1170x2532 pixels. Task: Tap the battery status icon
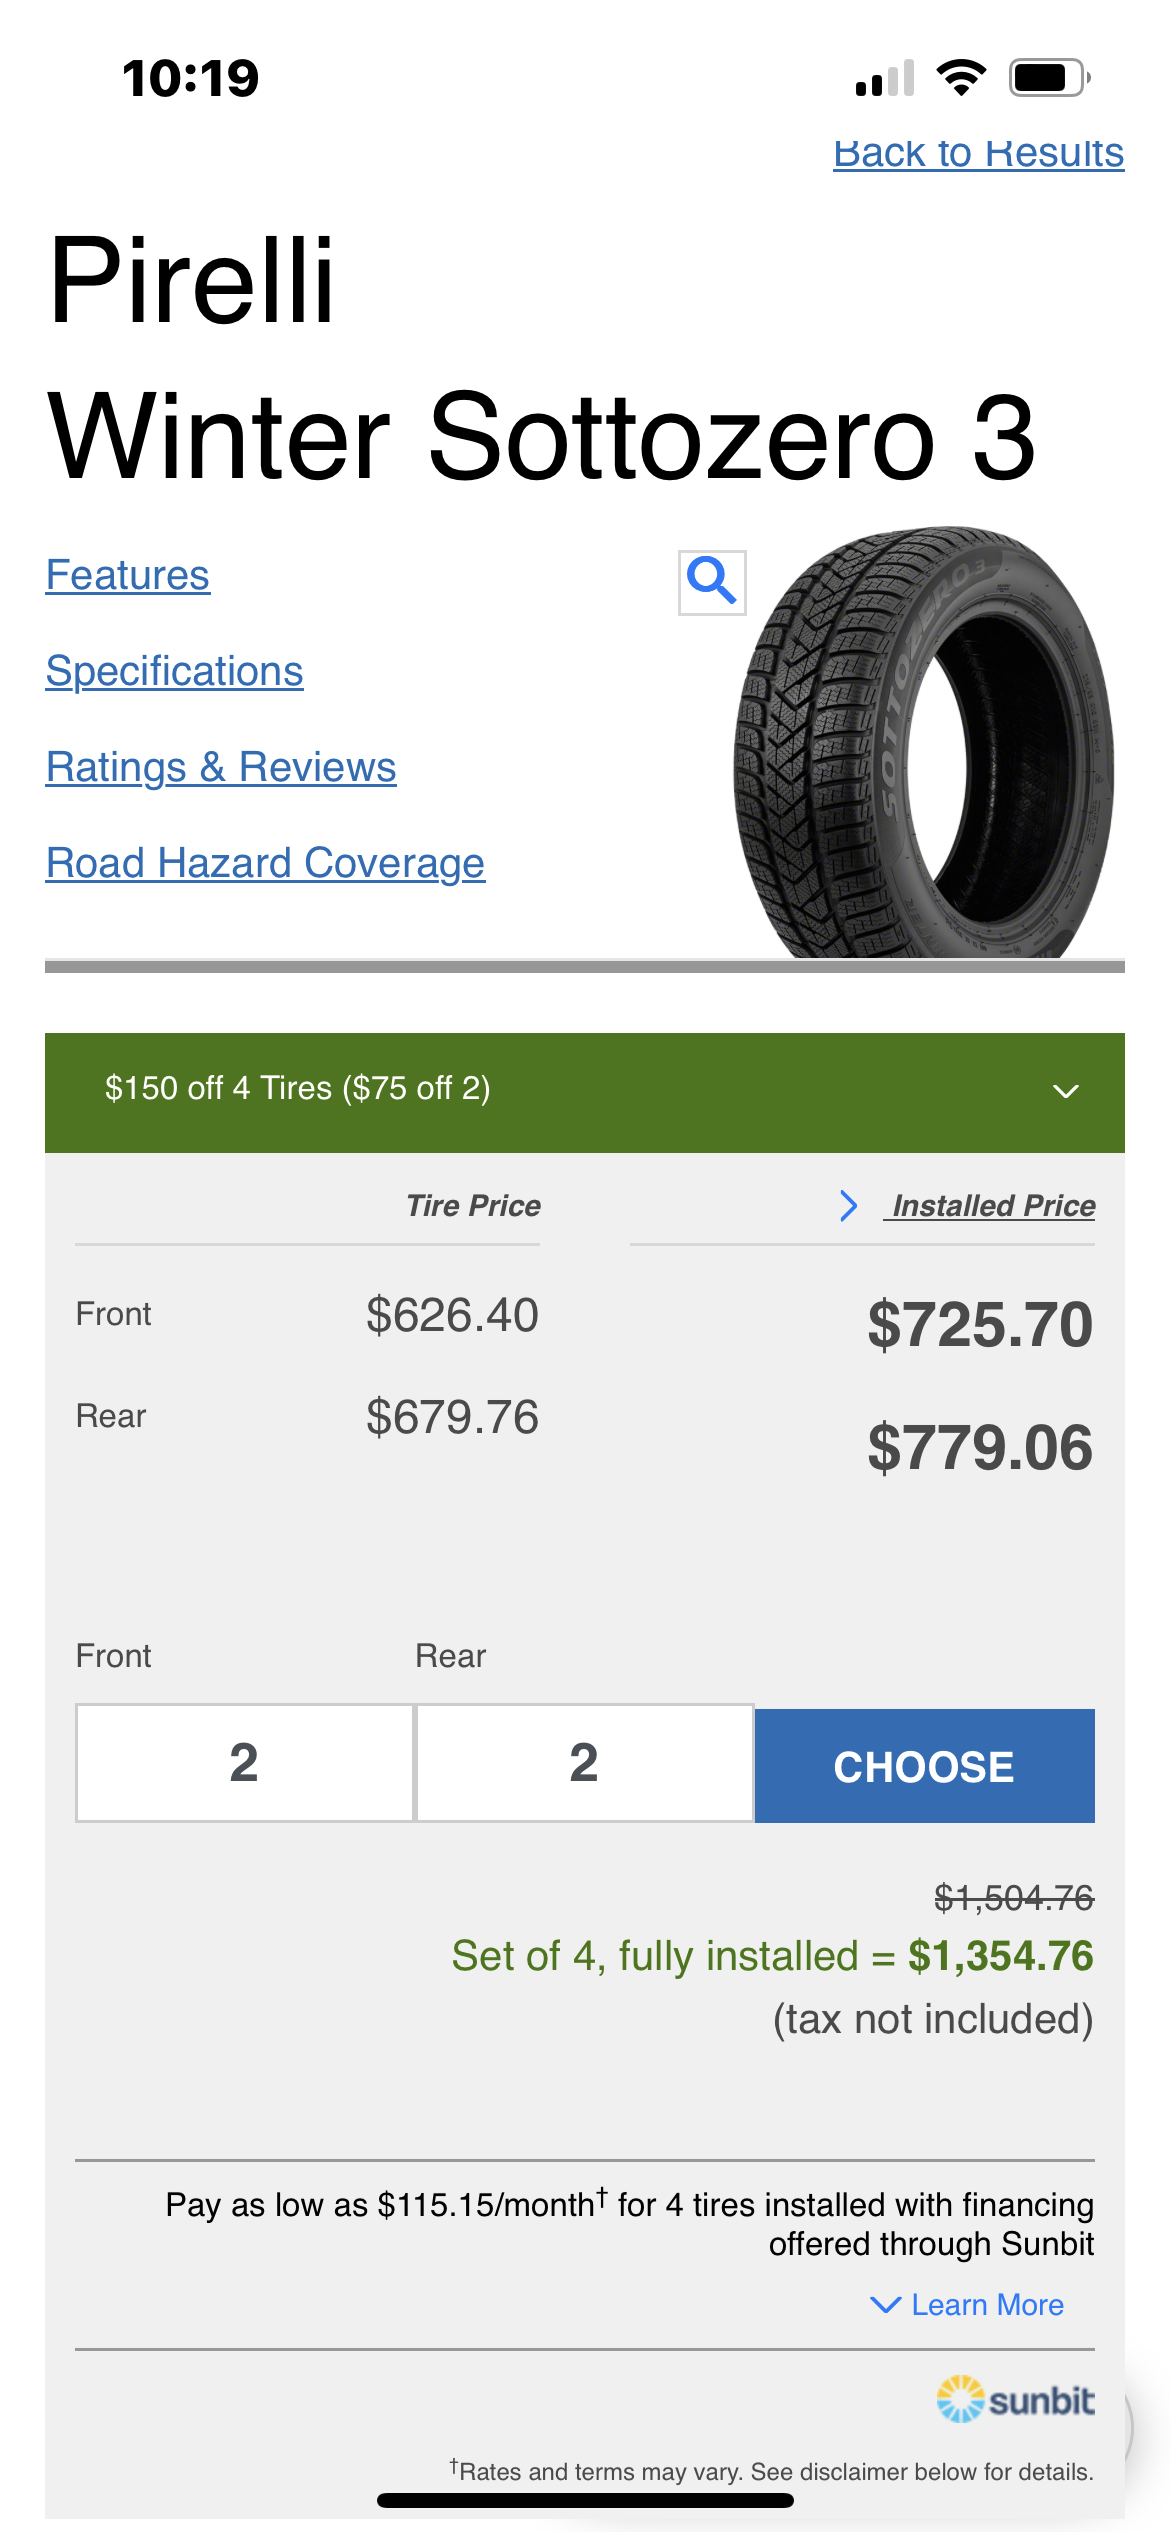pos(1048,78)
